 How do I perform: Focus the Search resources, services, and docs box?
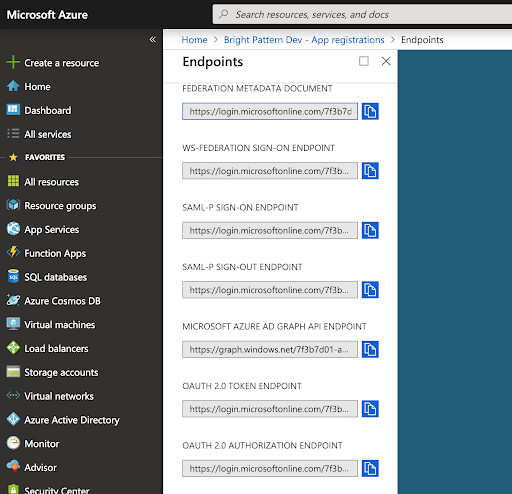362,14
